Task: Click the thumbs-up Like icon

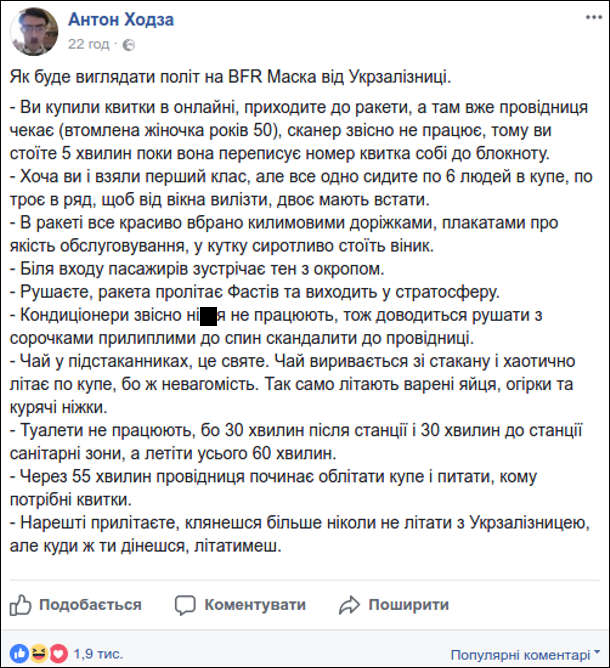Action: pyautogui.click(x=20, y=605)
